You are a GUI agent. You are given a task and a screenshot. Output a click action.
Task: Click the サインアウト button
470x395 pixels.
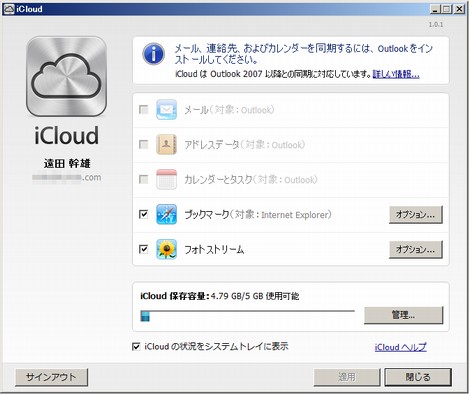pos(52,377)
